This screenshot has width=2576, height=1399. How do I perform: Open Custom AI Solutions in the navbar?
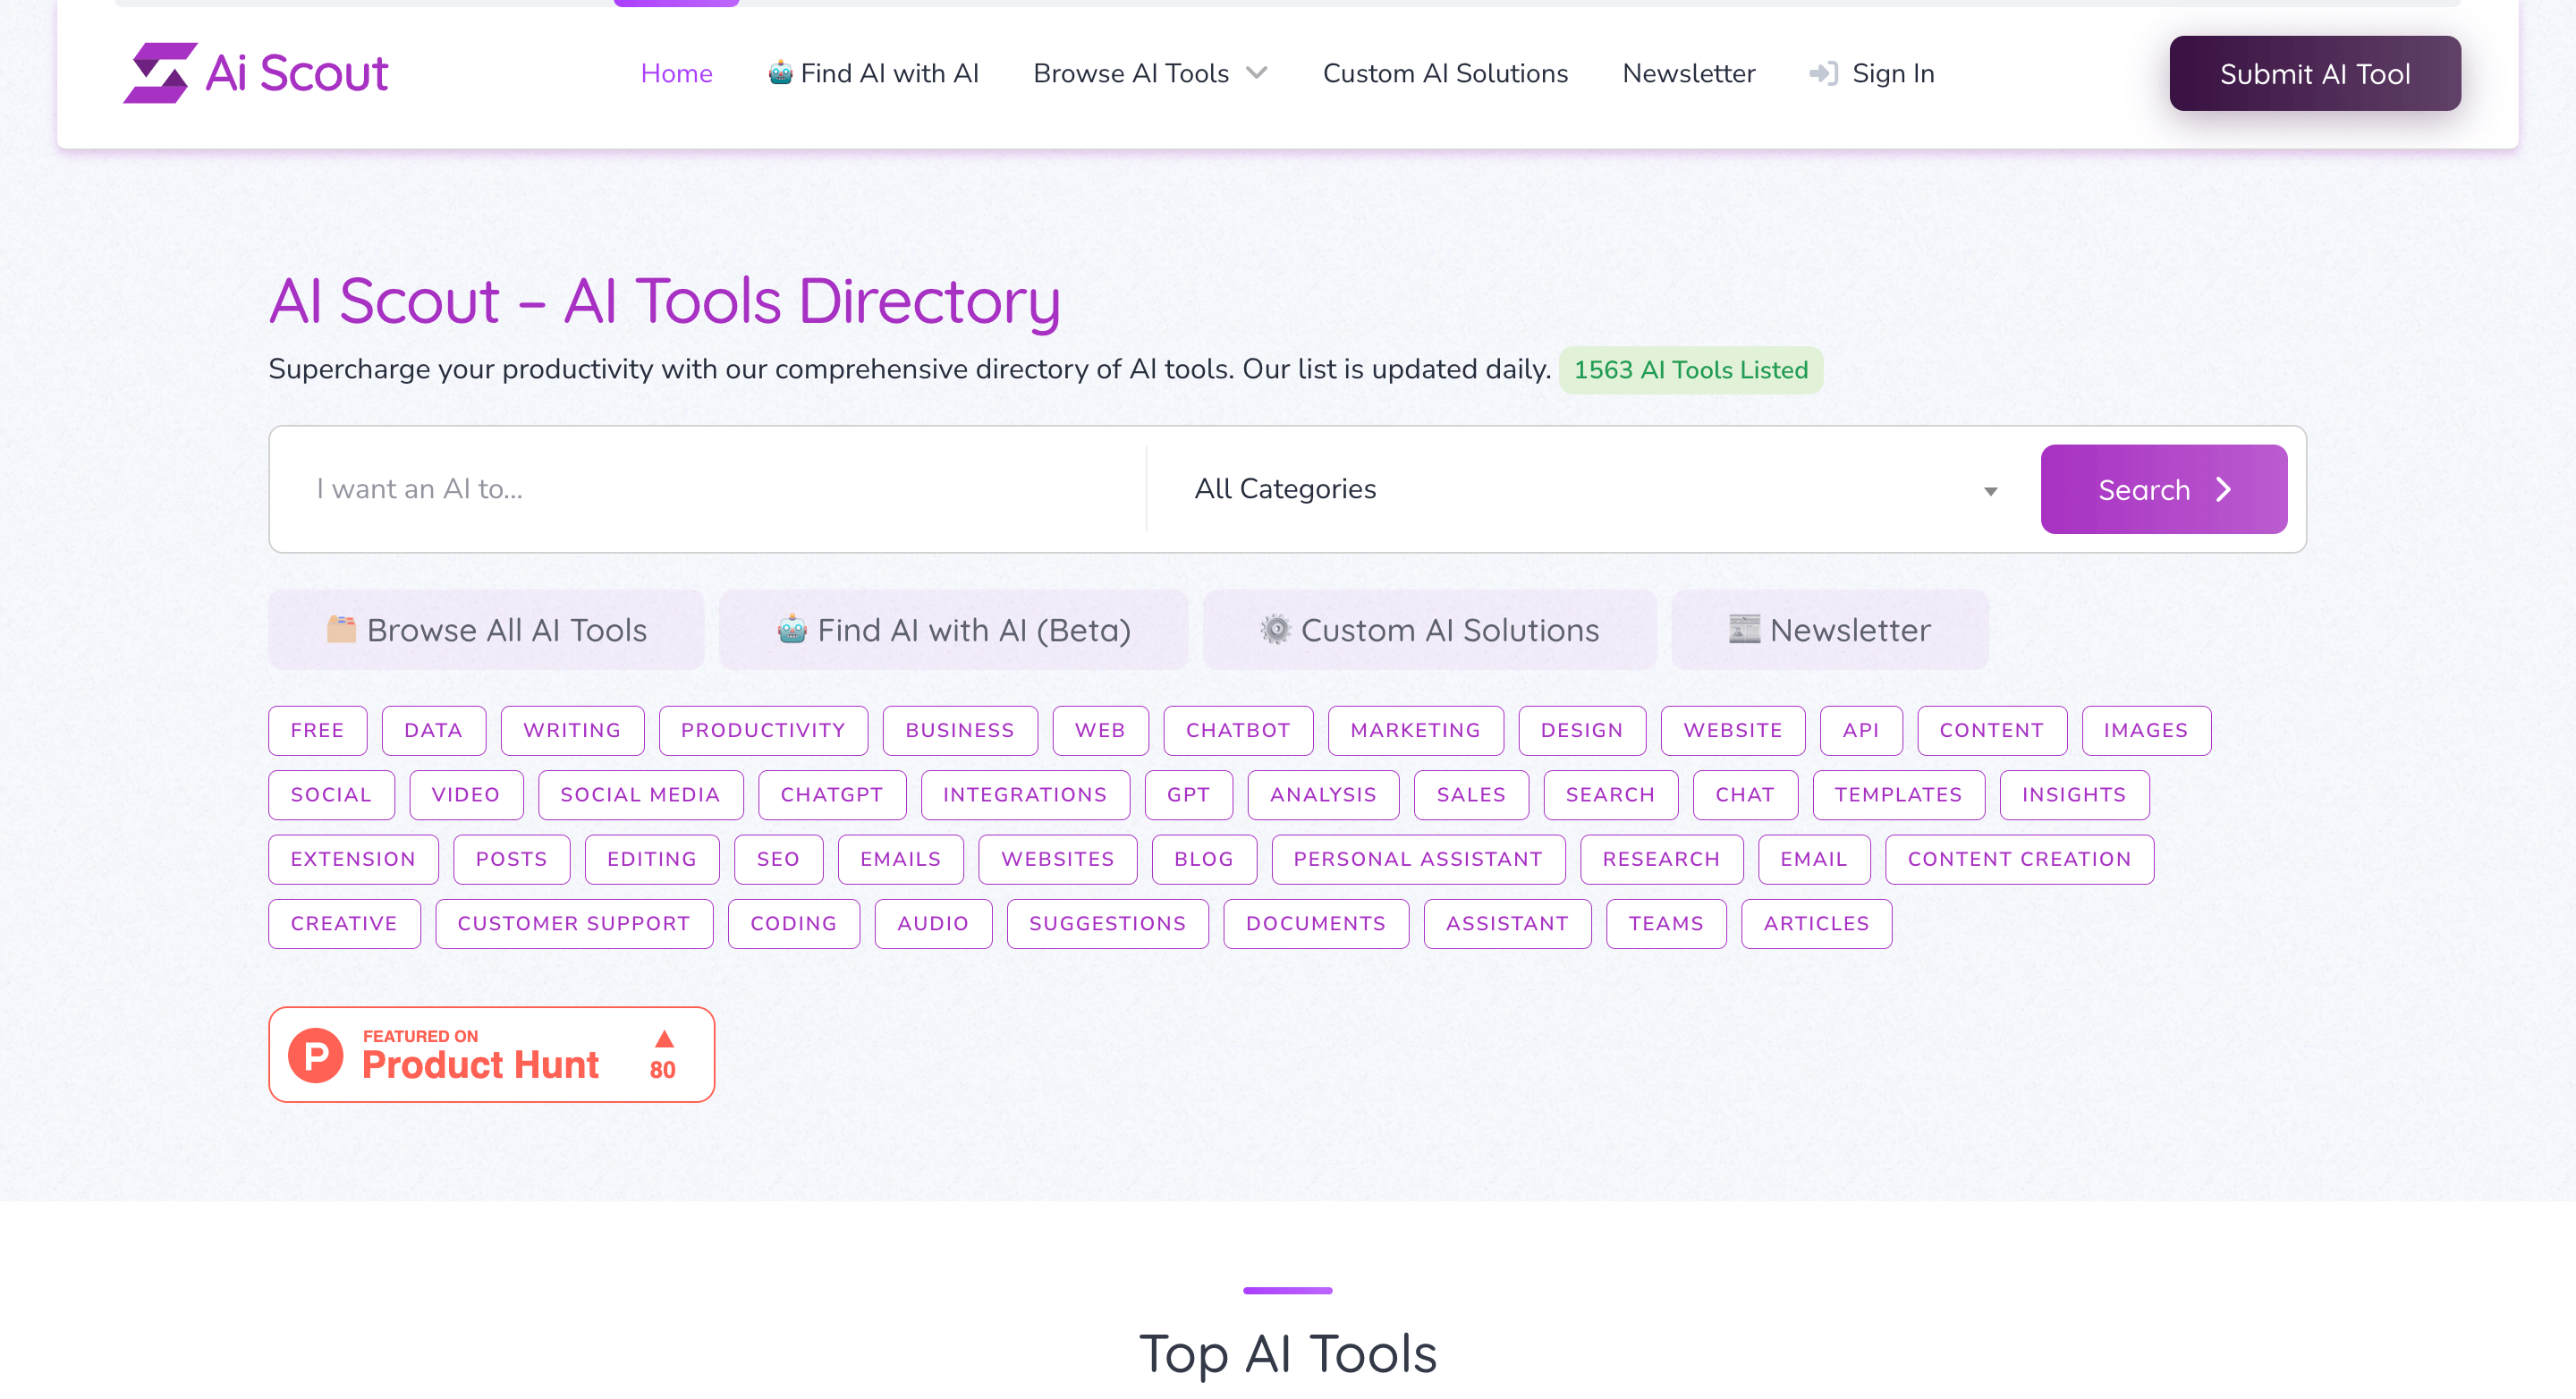1444,73
